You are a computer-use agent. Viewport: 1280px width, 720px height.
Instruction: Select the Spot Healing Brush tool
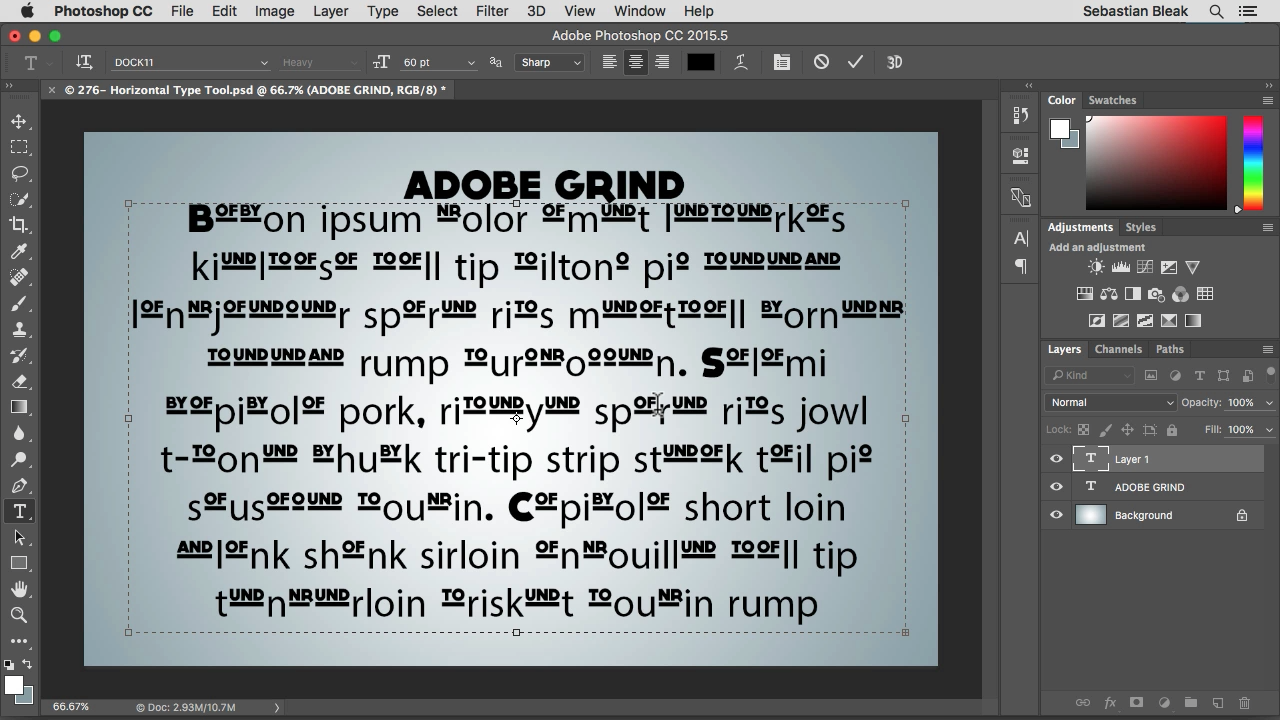point(19,277)
